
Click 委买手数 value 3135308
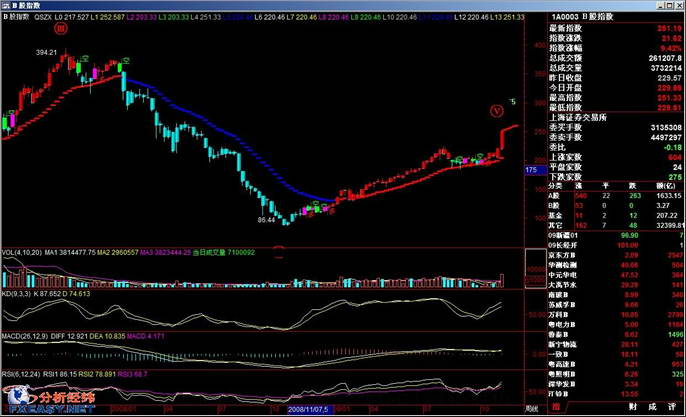pyautogui.click(x=666, y=128)
